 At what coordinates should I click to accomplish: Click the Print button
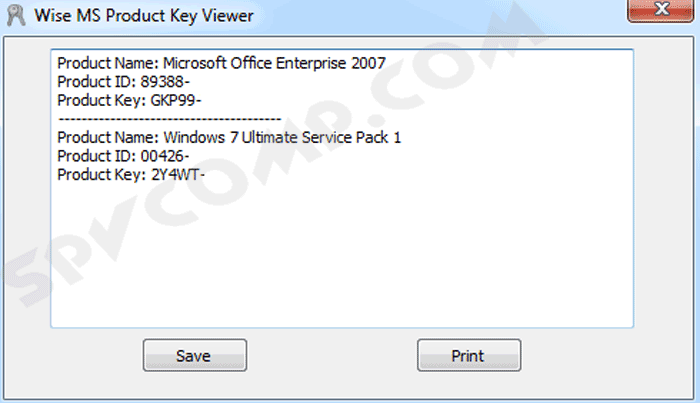(x=469, y=355)
